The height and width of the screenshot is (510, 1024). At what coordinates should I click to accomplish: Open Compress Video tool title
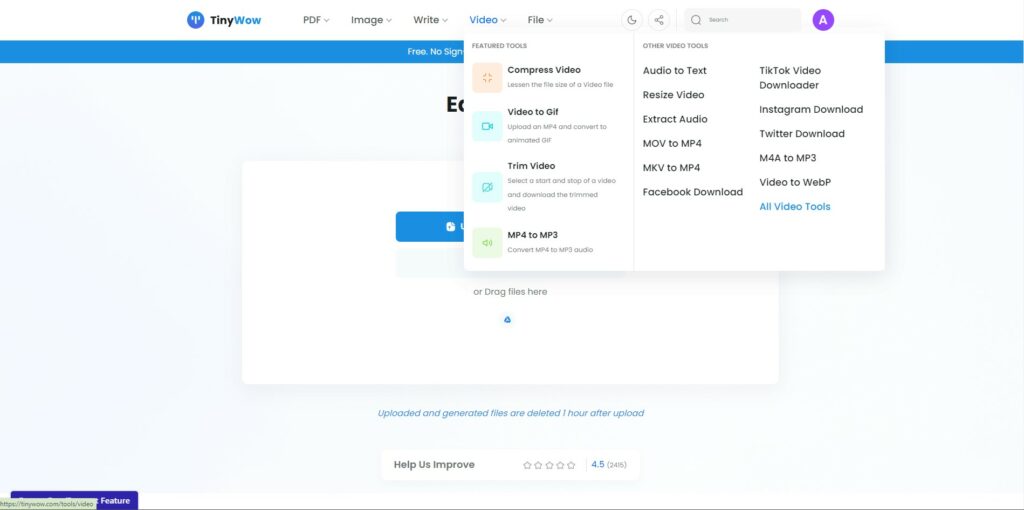coord(544,70)
